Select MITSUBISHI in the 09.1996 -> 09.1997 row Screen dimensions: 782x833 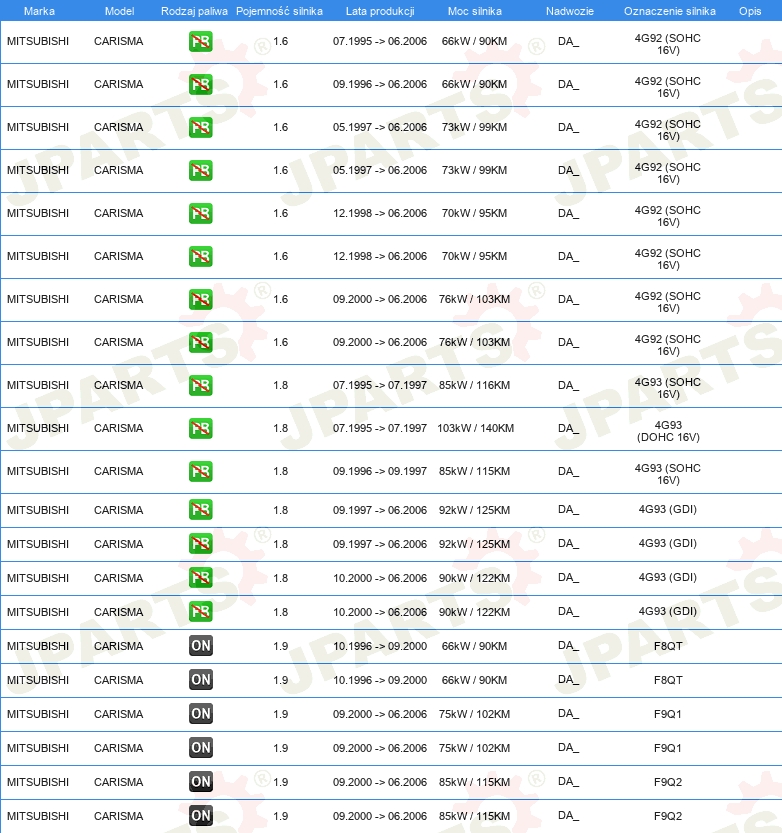pyautogui.click(x=38, y=472)
